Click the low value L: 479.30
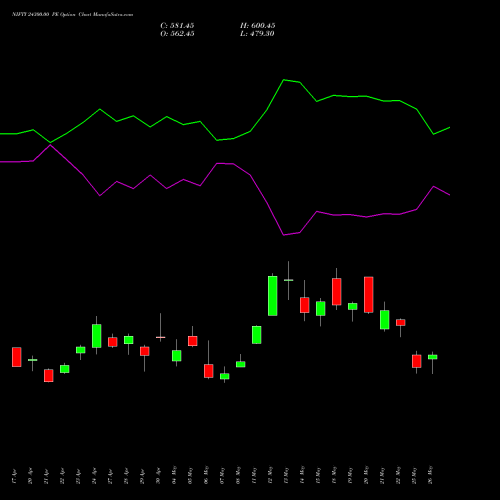Image resolution: width=500 pixels, height=500 pixels. coord(257,34)
